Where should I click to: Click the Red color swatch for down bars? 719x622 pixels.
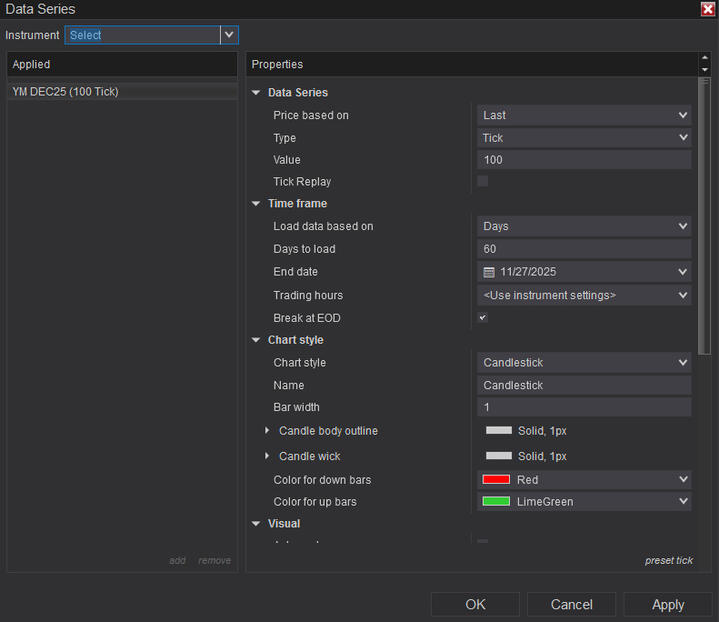(x=497, y=480)
